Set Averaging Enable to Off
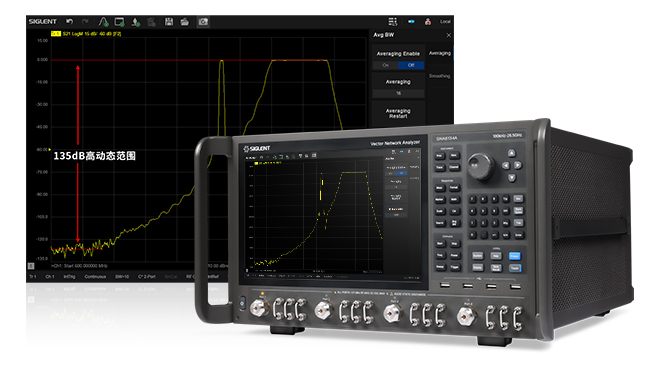This screenshot has width=650, height=380. tap(411, 65)
